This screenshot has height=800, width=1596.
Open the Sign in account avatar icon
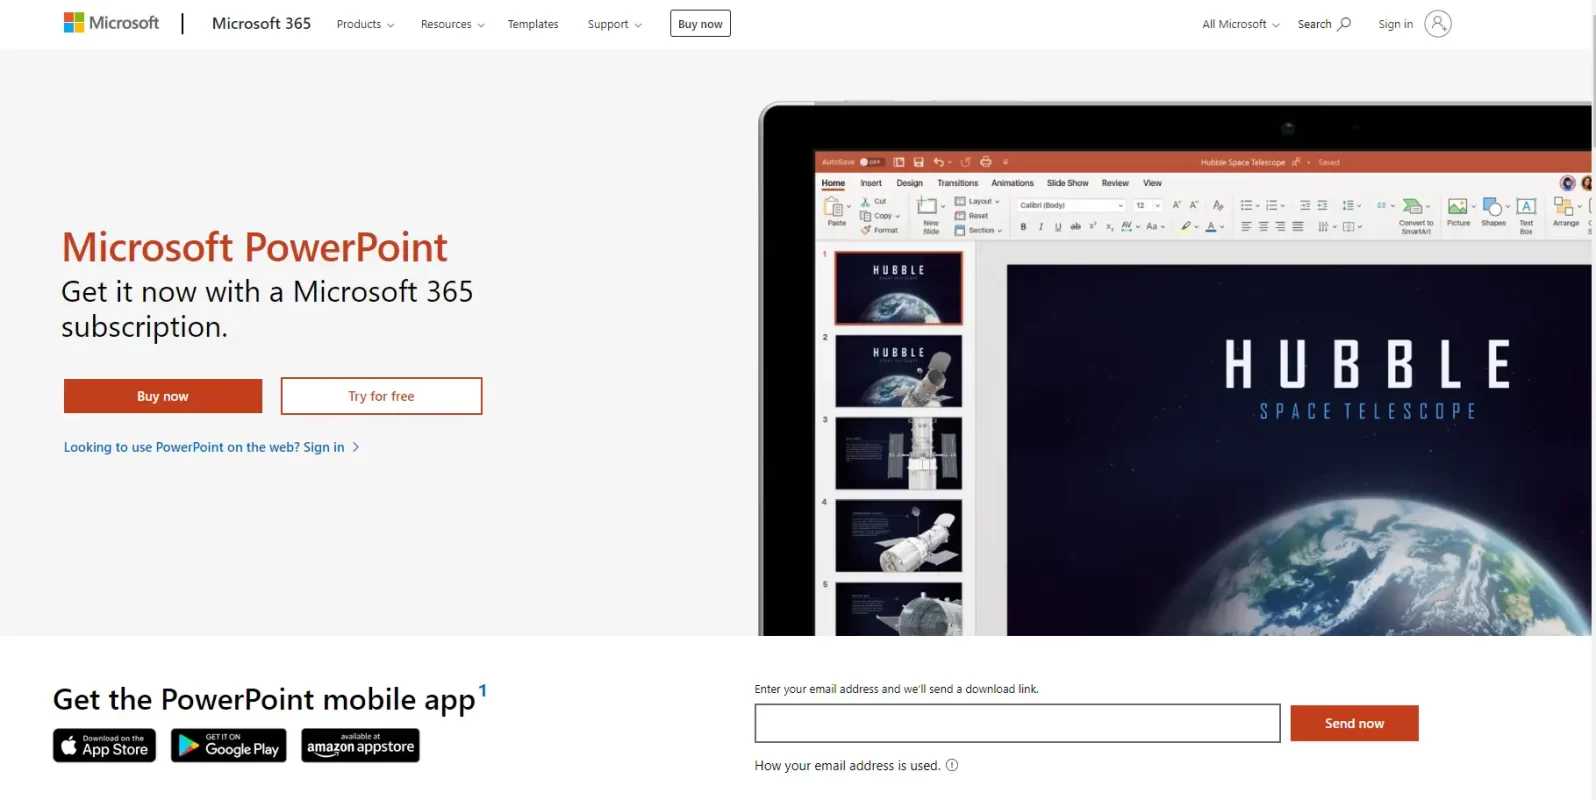pyautogui.click(x=1438, y=24)
